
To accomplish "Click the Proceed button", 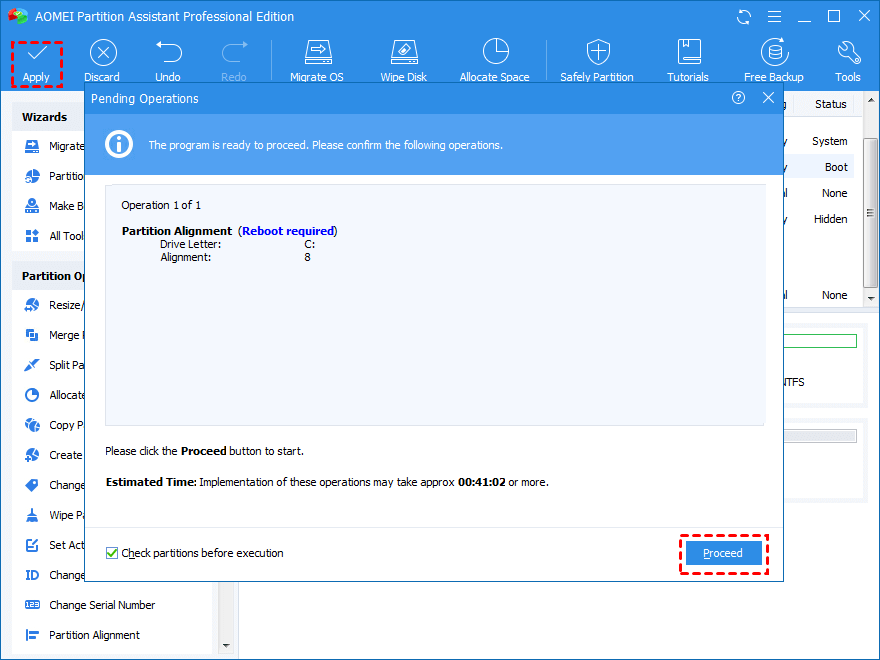I will pos(723,553).
